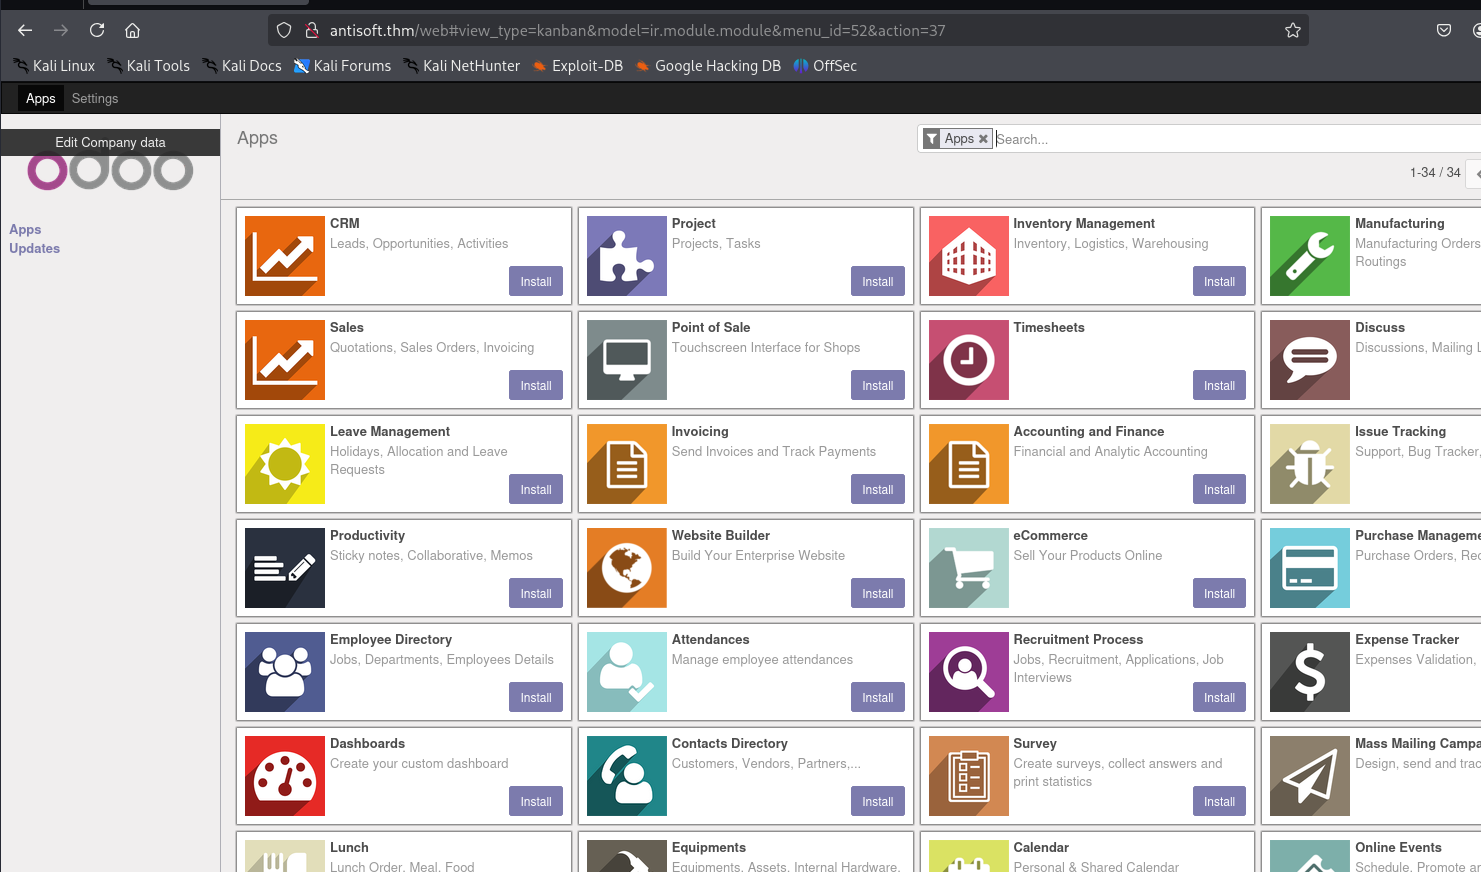The width and height of the screenshot is (1481, 872).
Task: Focus the Search input field
Action: click(1236, 139)
